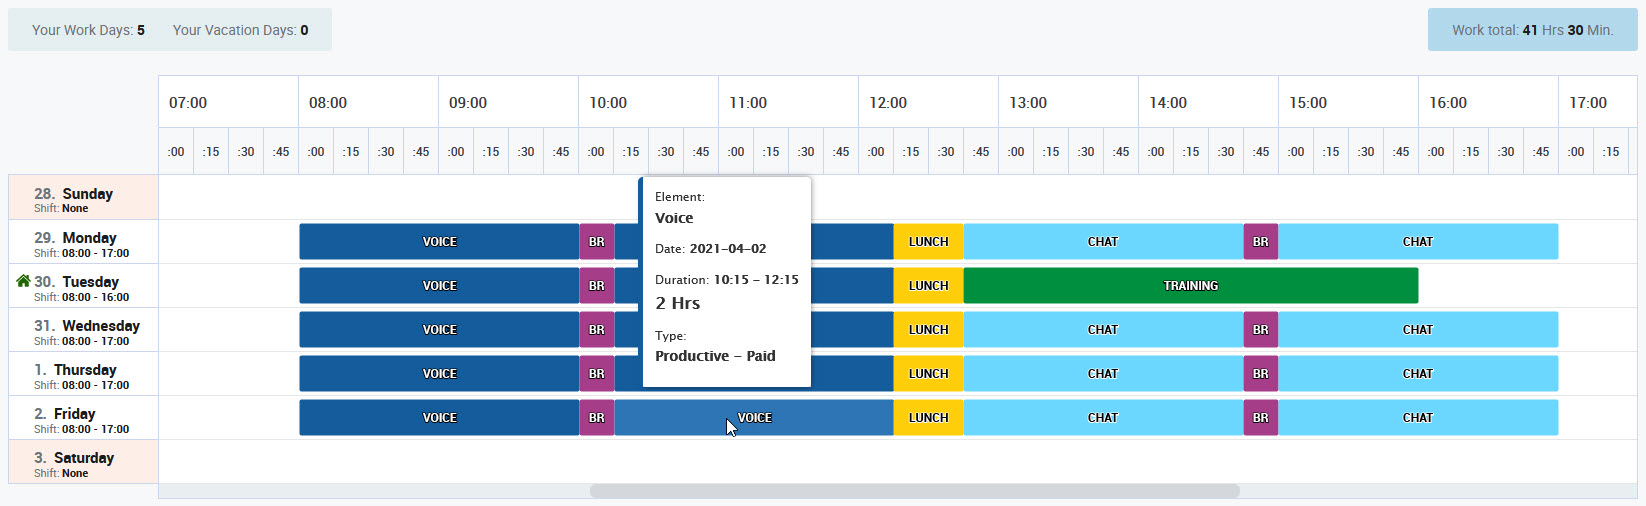Click Thursday's first VOICE block
This screenshot has height=506, width=1646.
point(439,374)
